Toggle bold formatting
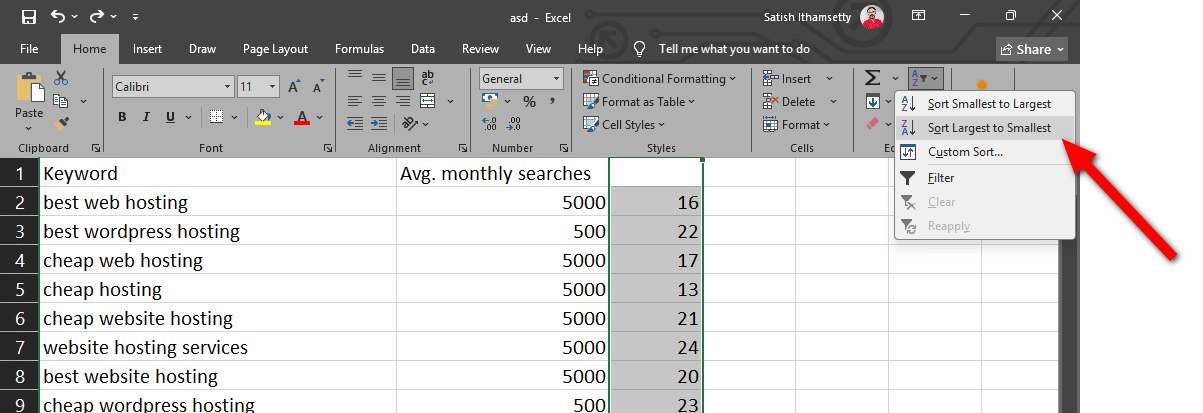 122,117
